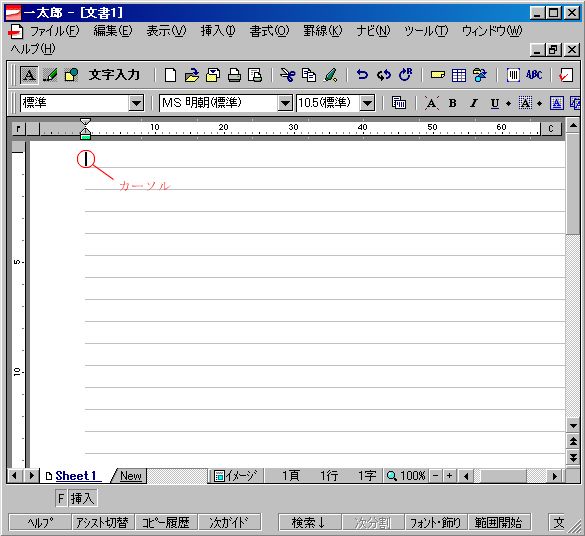Click the ヘルプ function key button

40,523
